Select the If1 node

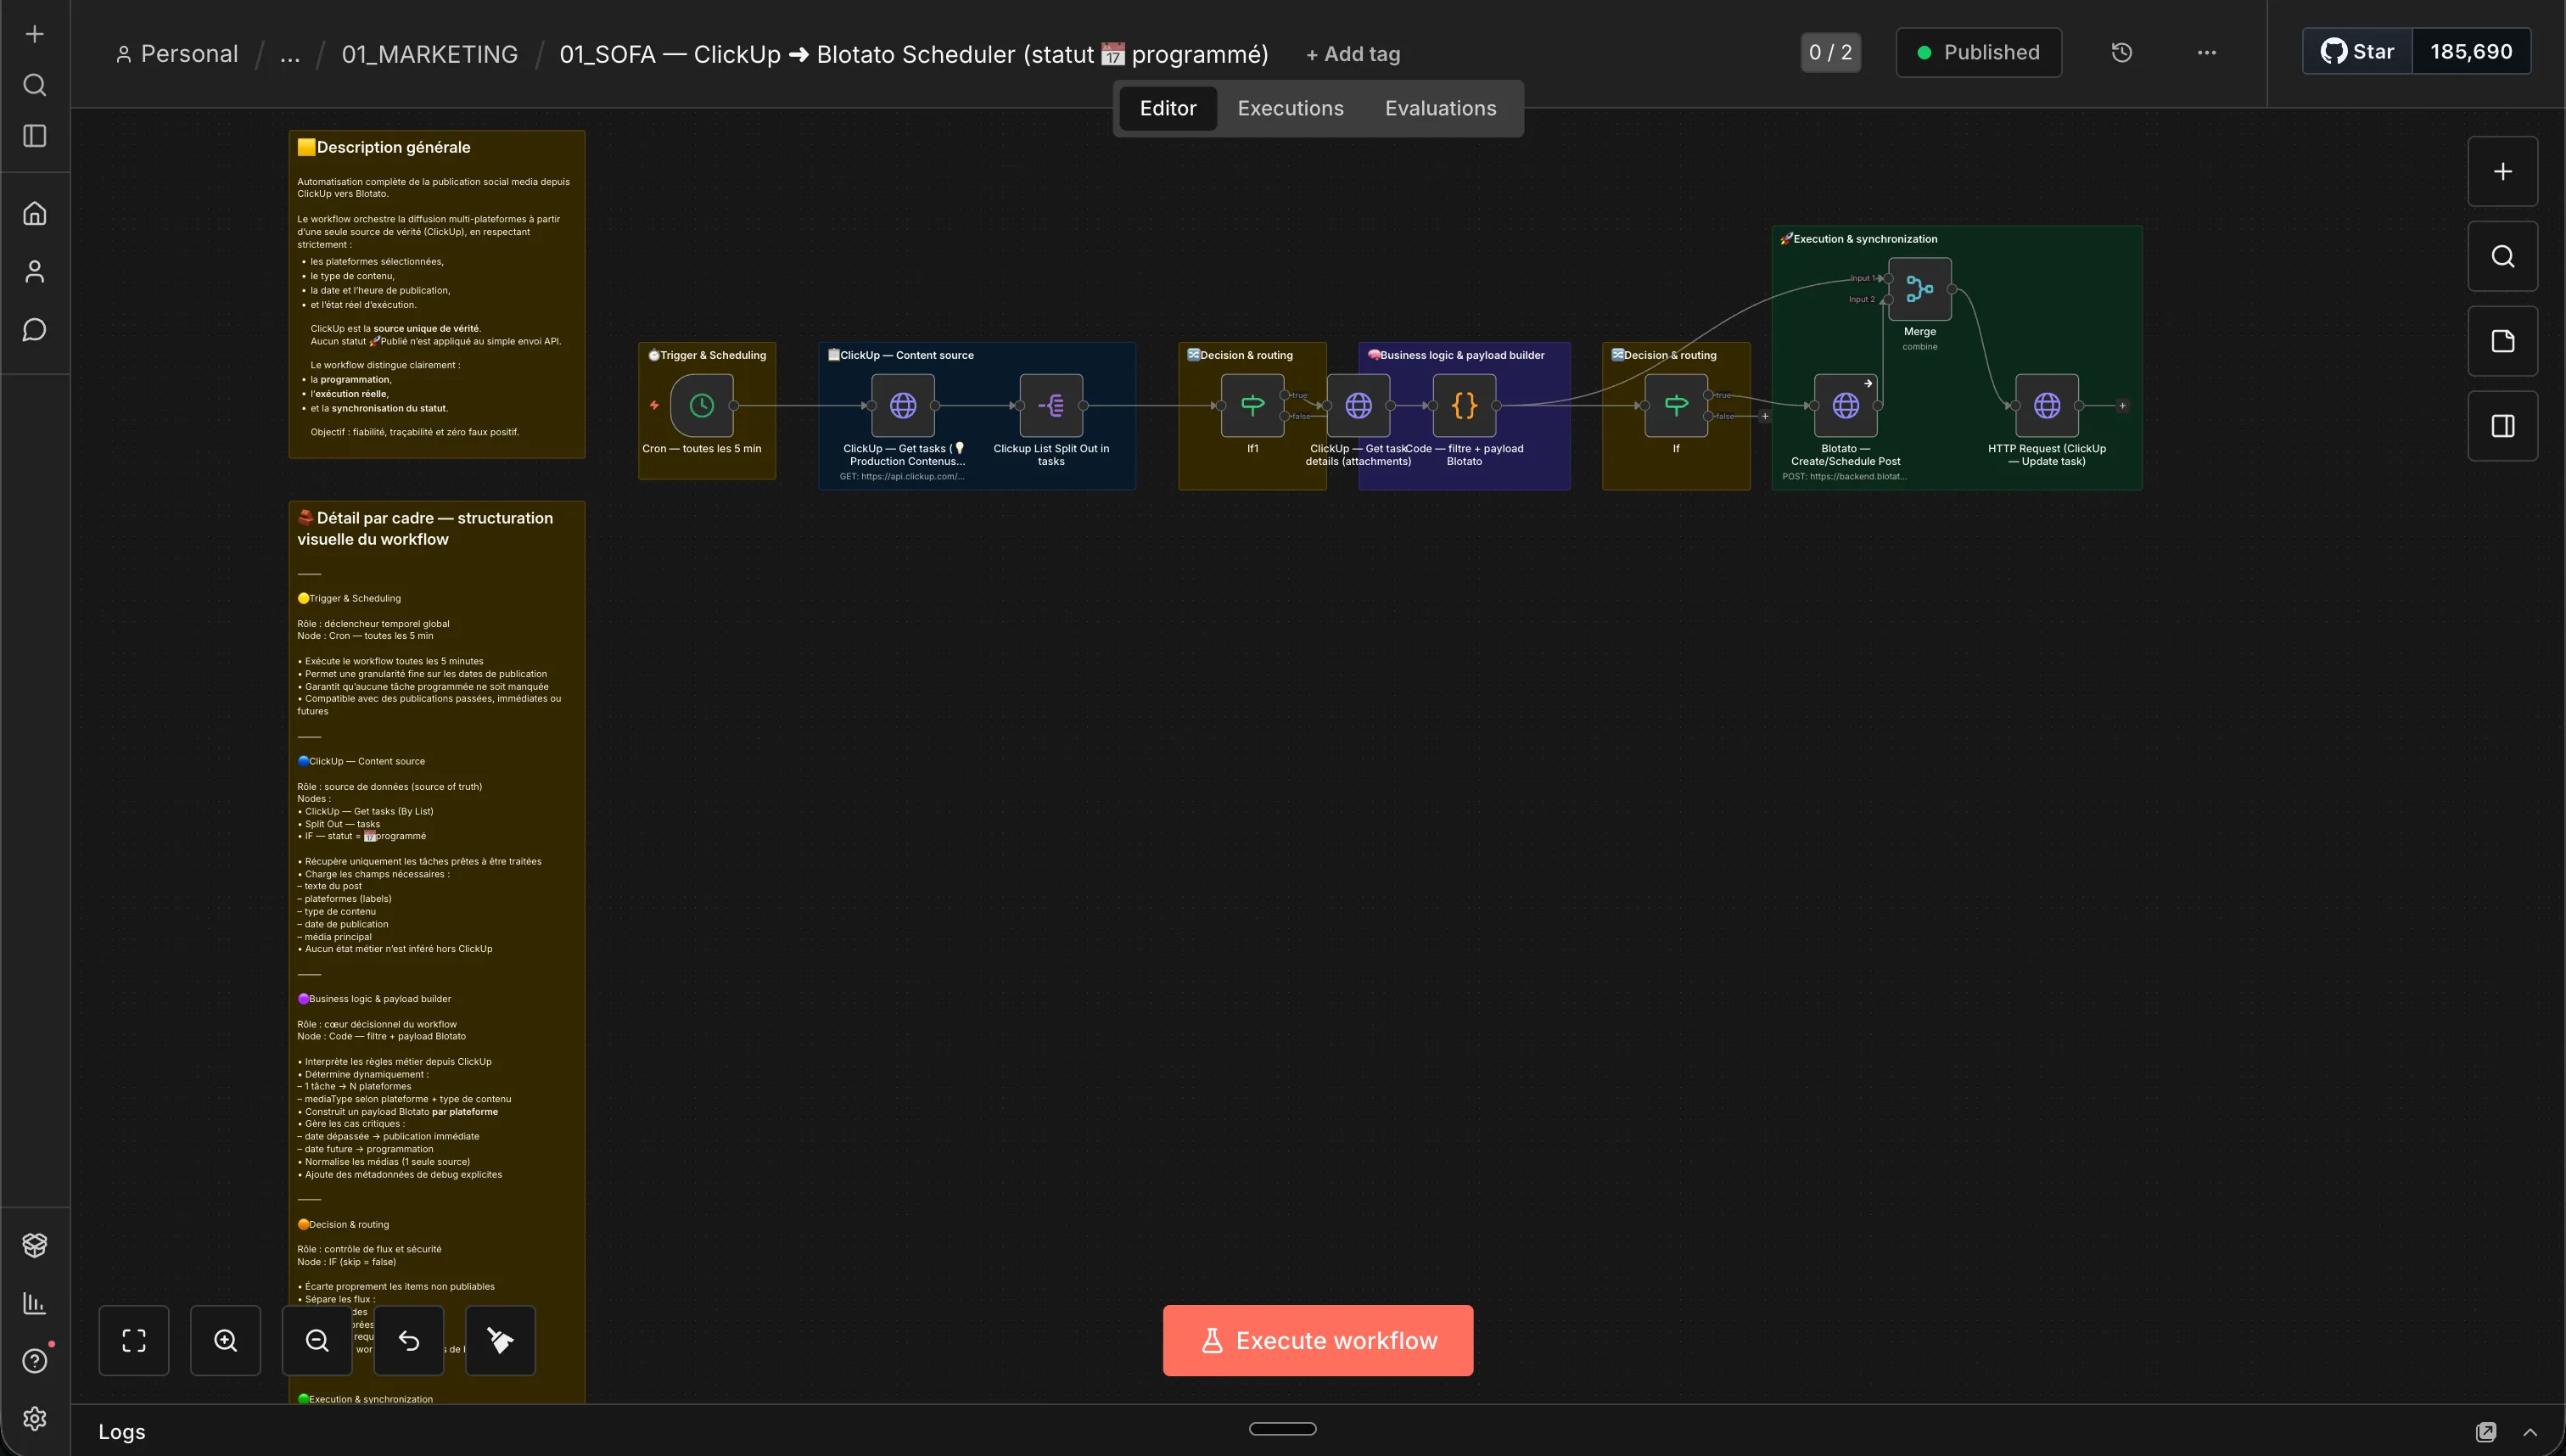tap(1252, 405)
